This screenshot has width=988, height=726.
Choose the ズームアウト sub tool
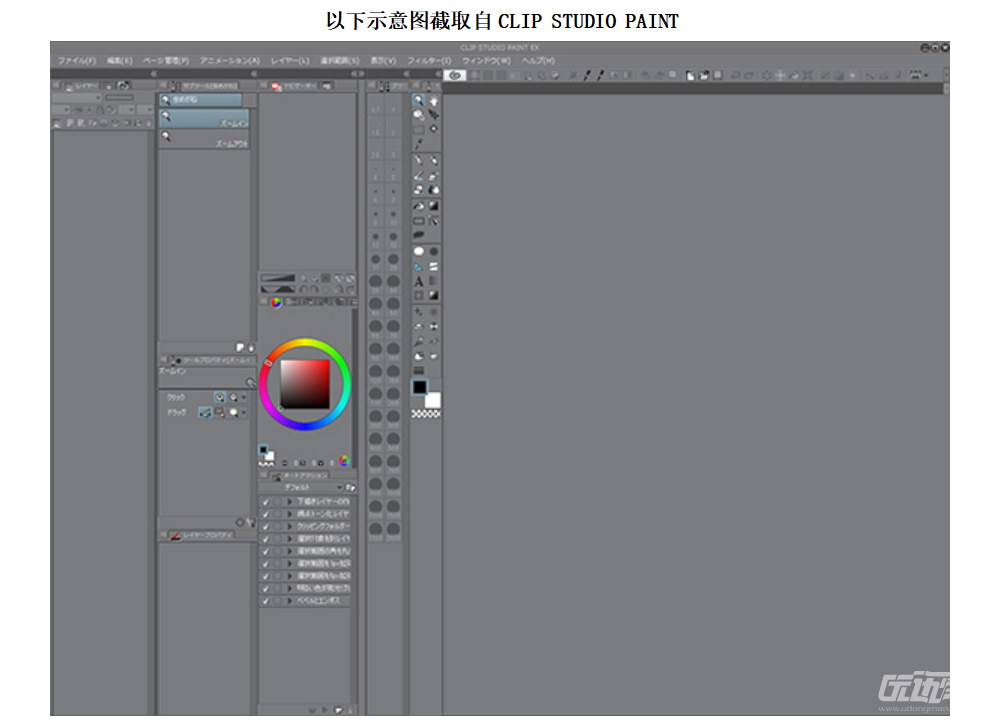(204, 140)
